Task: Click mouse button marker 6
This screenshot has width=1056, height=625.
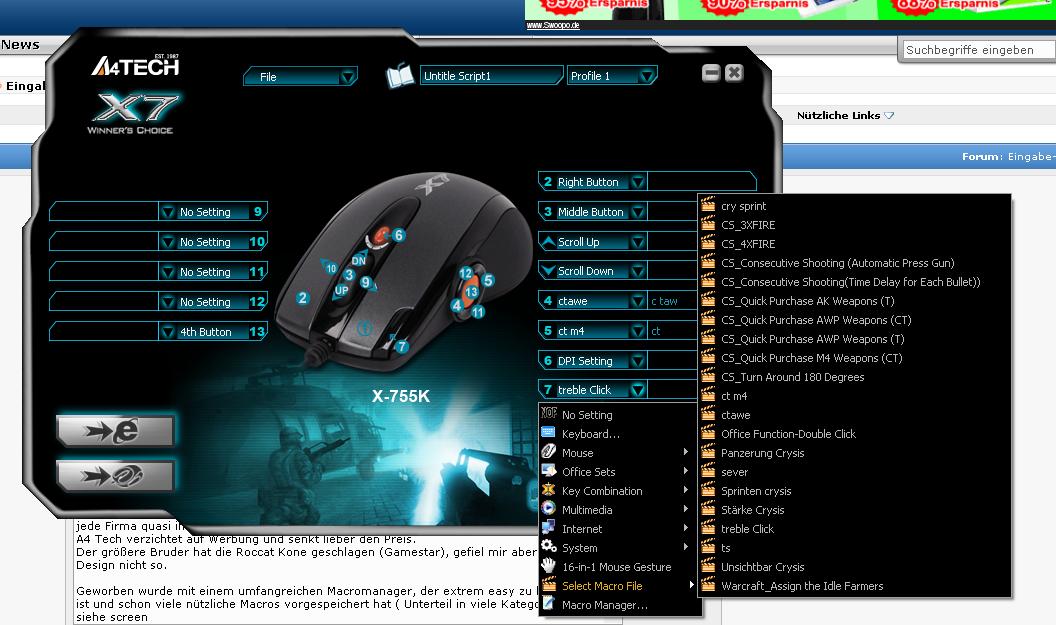Action: click(x=399, y=235)
